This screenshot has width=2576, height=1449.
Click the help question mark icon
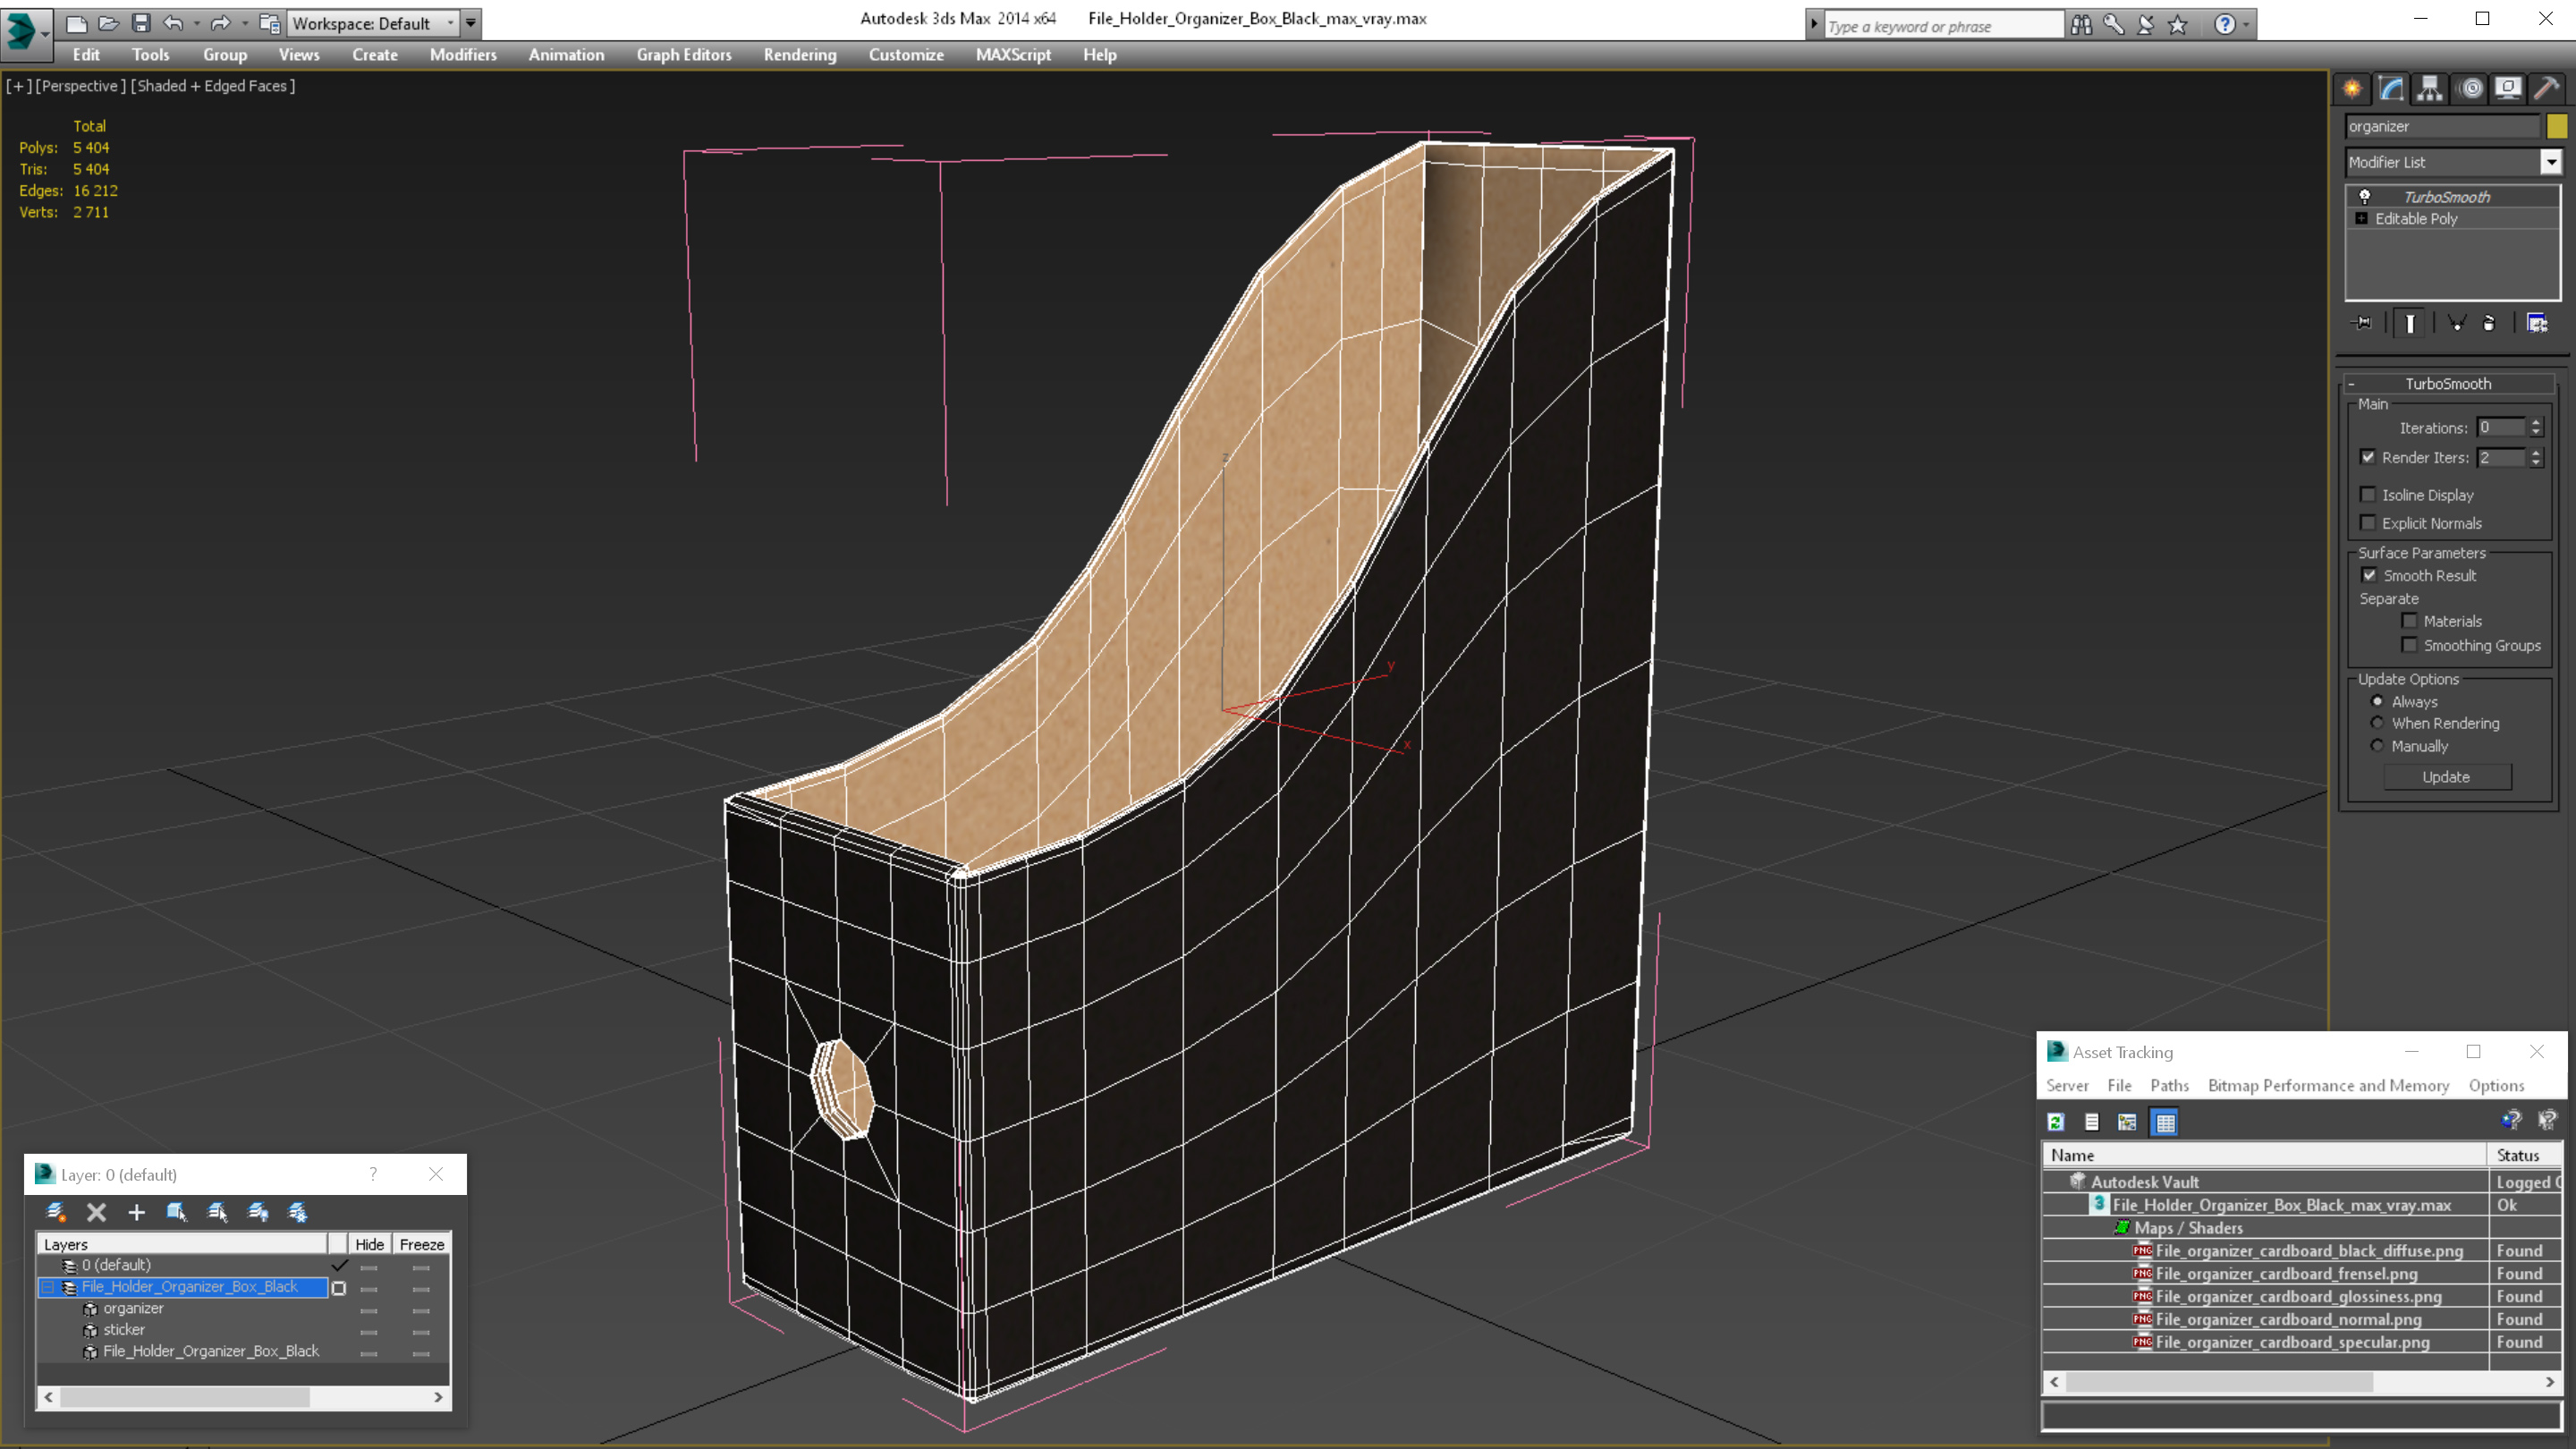[x=2224, y=24]
